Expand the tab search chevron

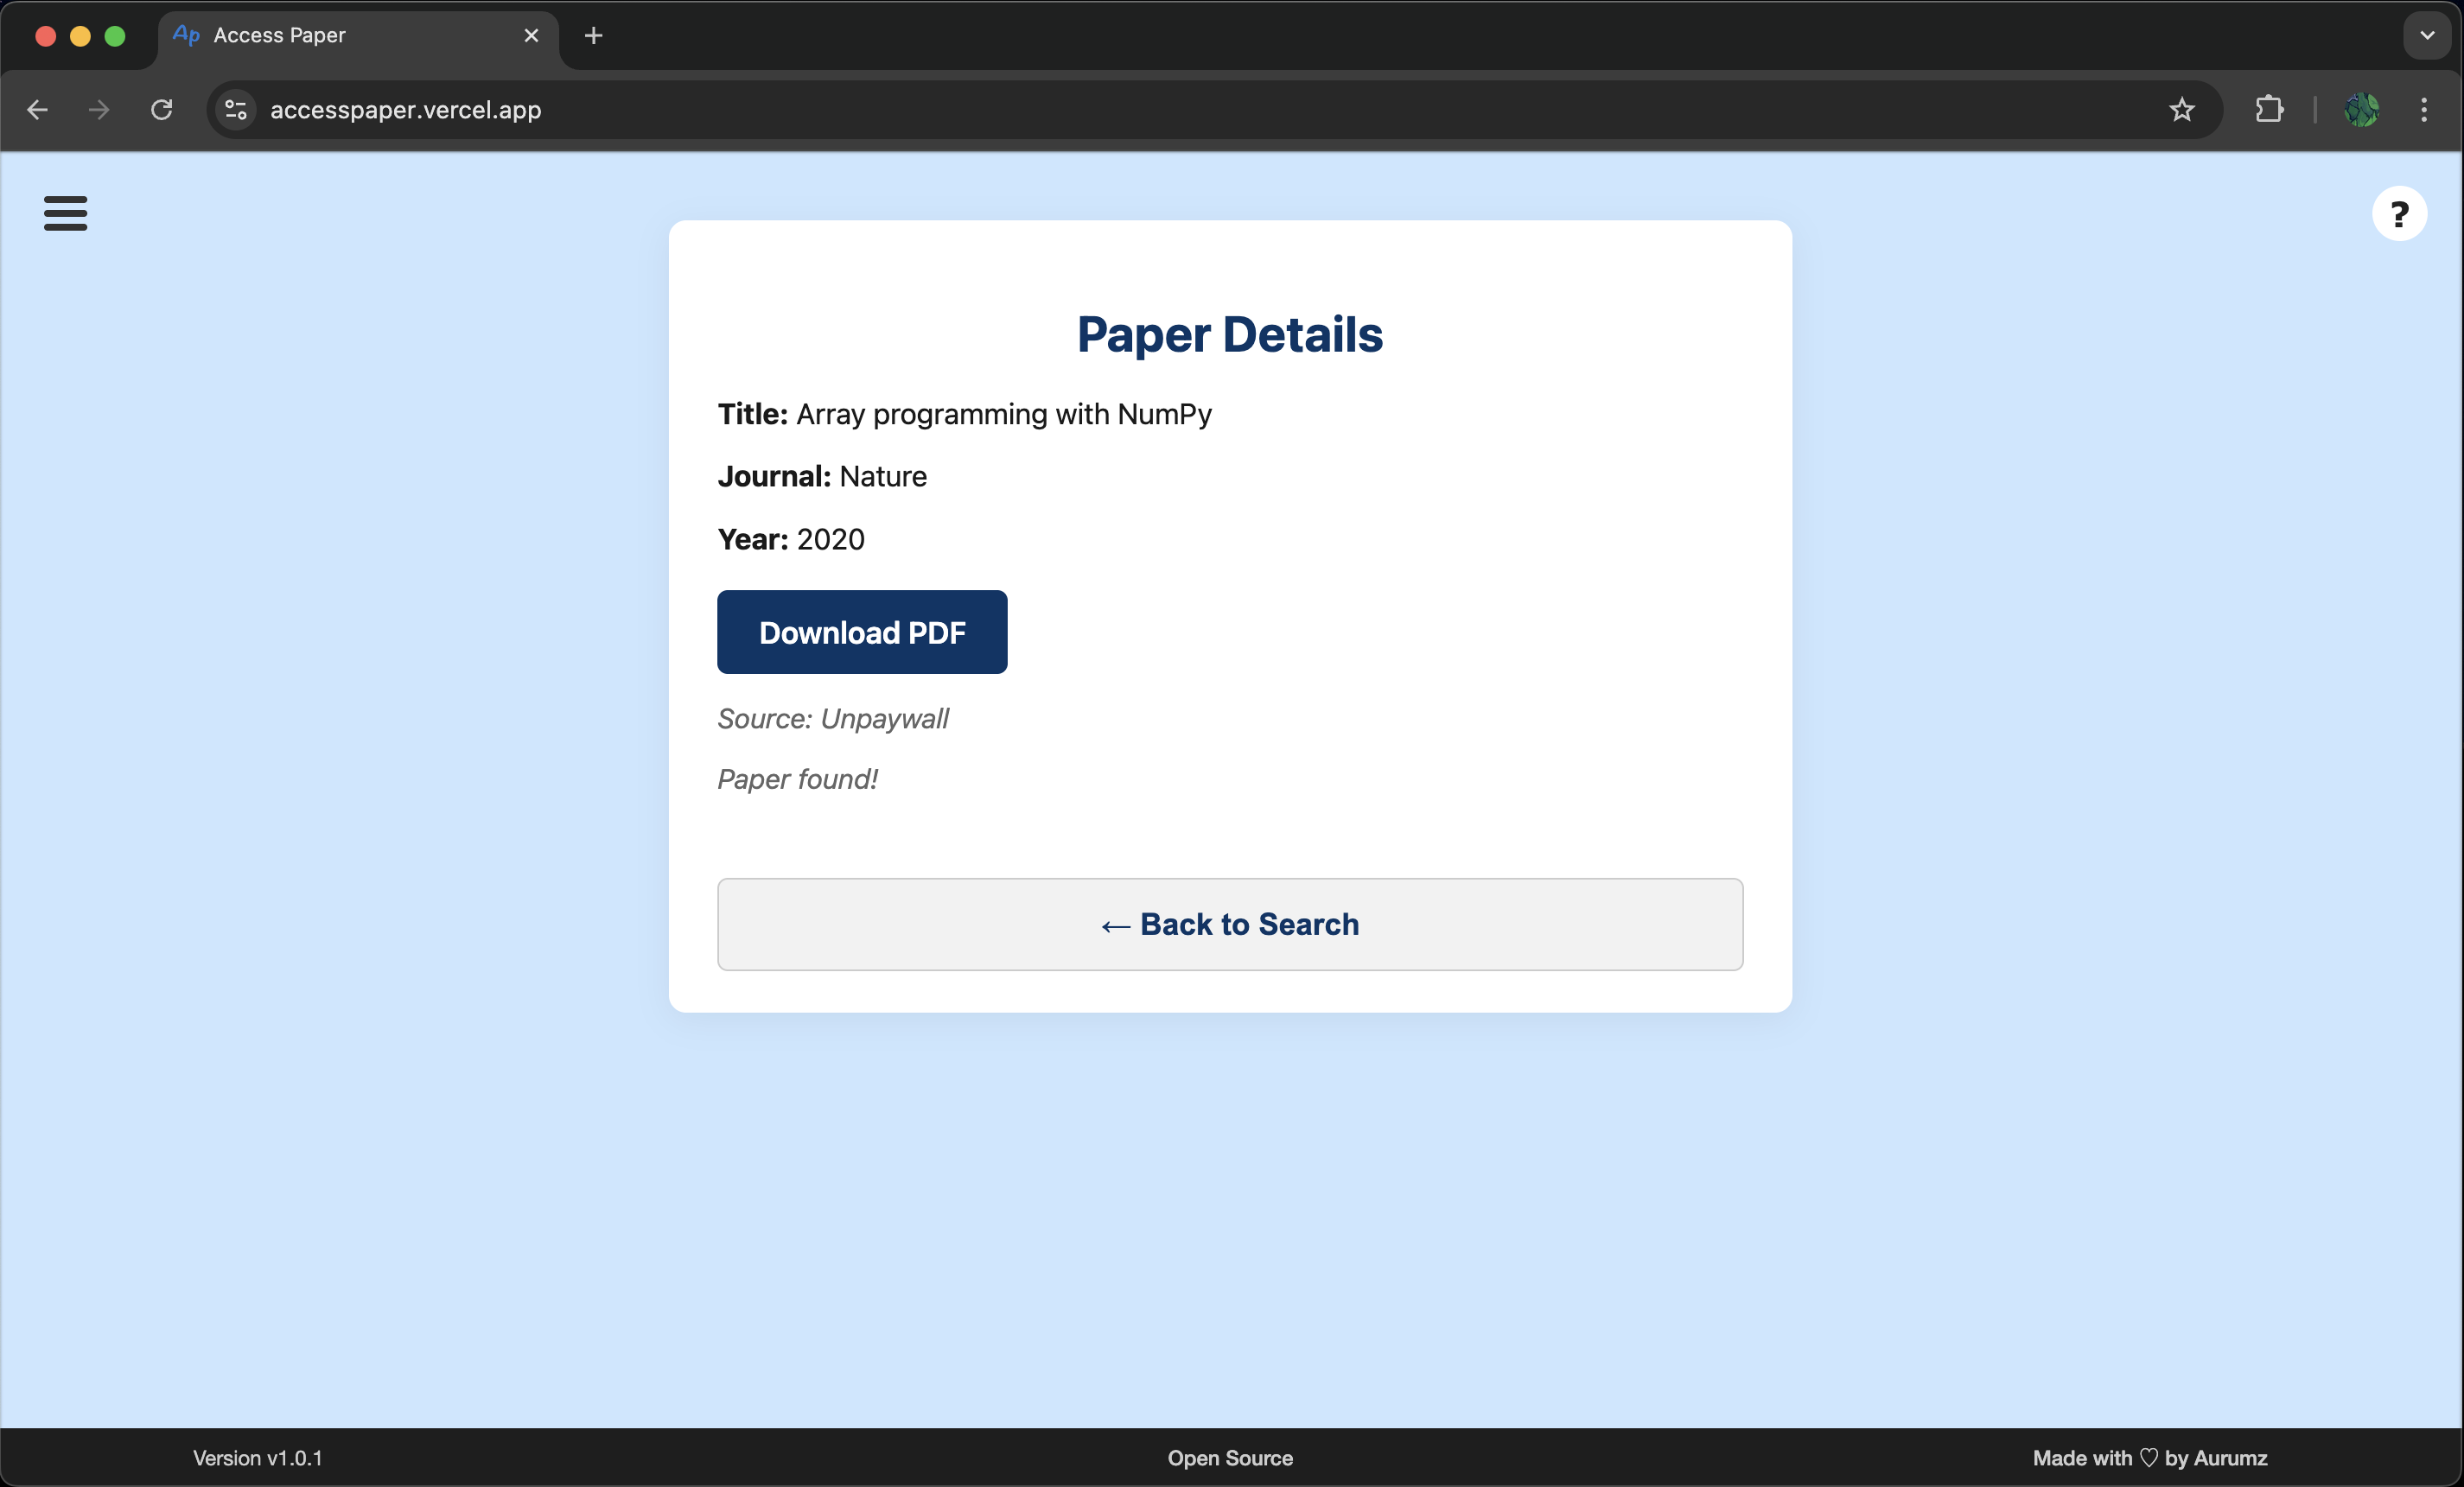tap(2426, 36)
